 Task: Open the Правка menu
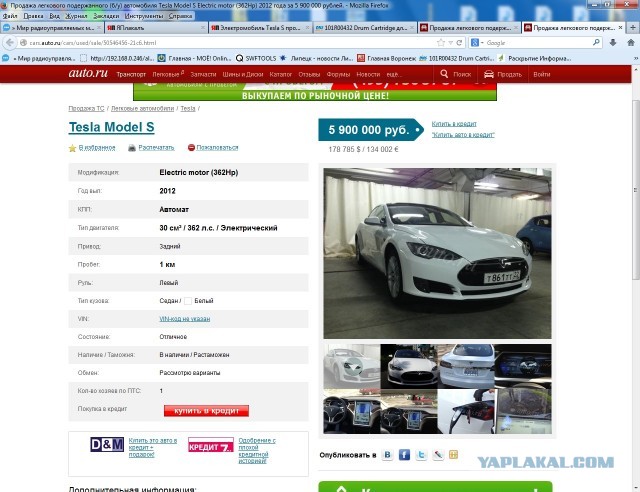point(33,16)
